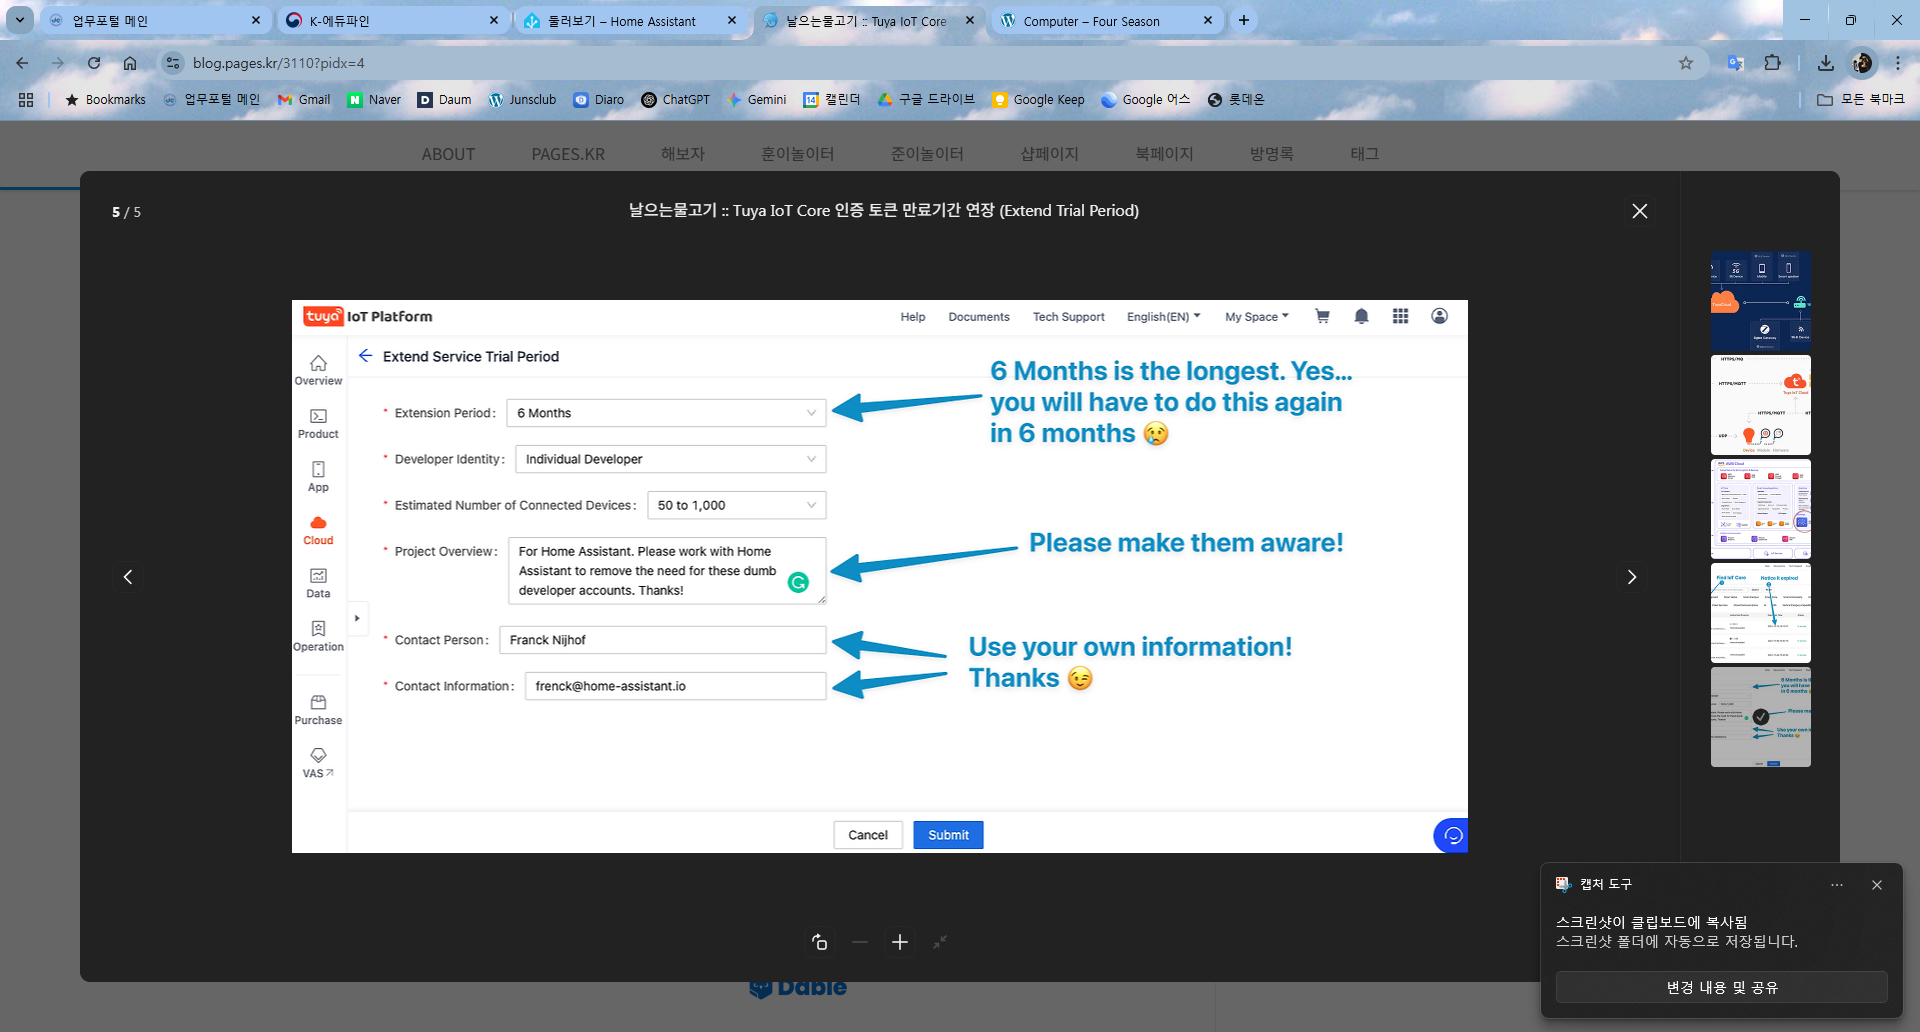Open the 캘린더 bookmark
The height and width of the screenshot is (1032, 1920).
pyautogui.click(x=832, y=99)
